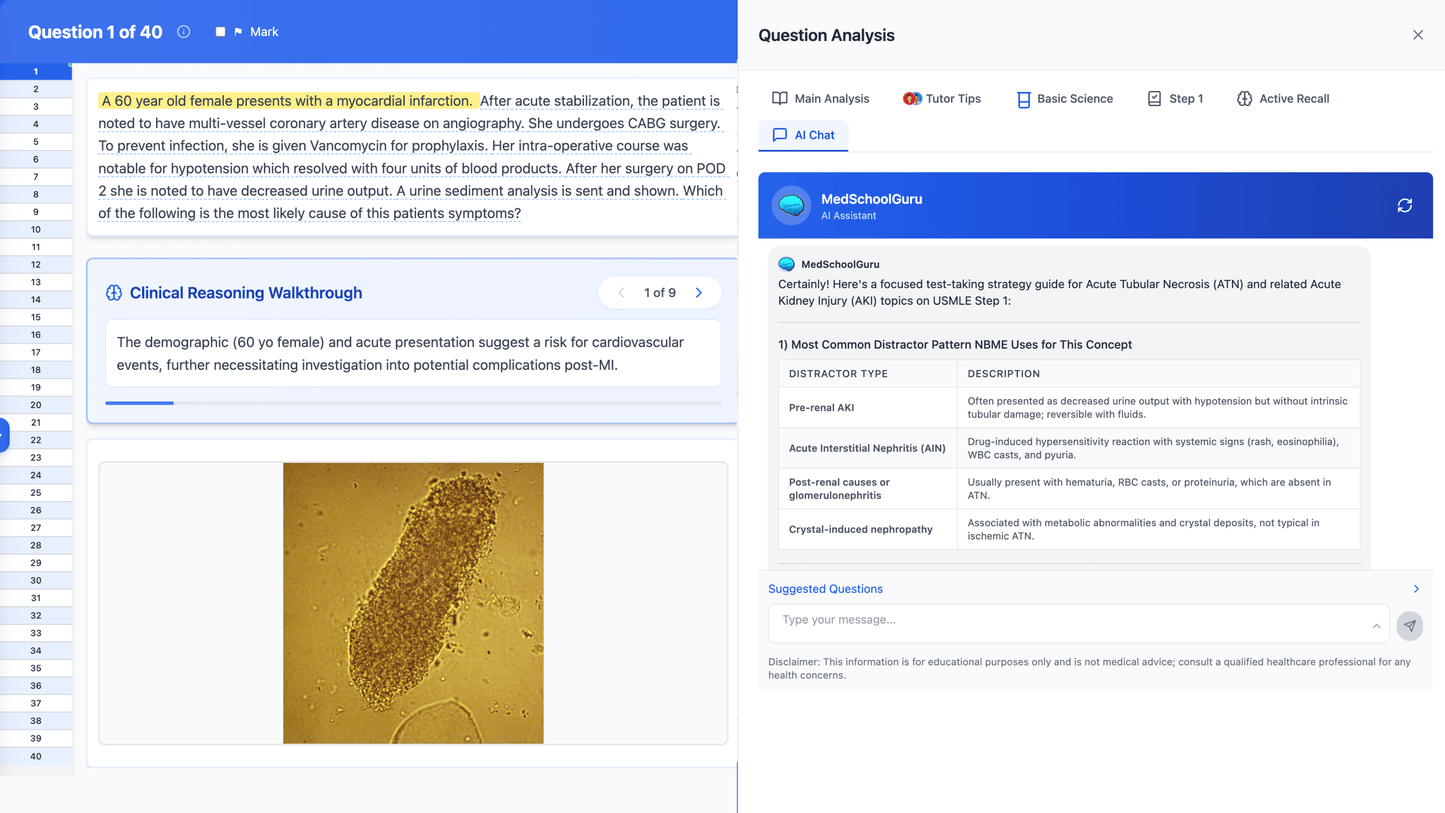The image size is (1445, 813).
Task: Switch to the Tutor Tips tab
Action: coord(941,99)
